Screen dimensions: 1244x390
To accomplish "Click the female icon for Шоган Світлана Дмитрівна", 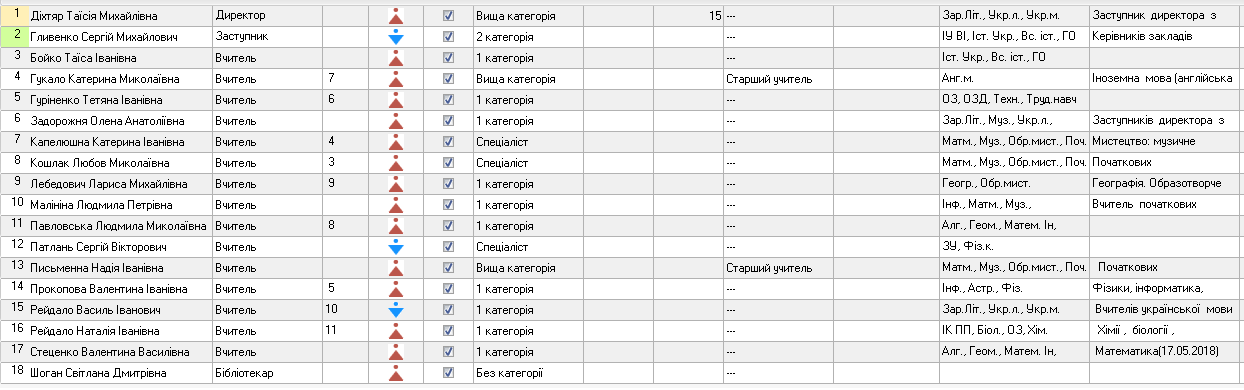I will (395, 372).
